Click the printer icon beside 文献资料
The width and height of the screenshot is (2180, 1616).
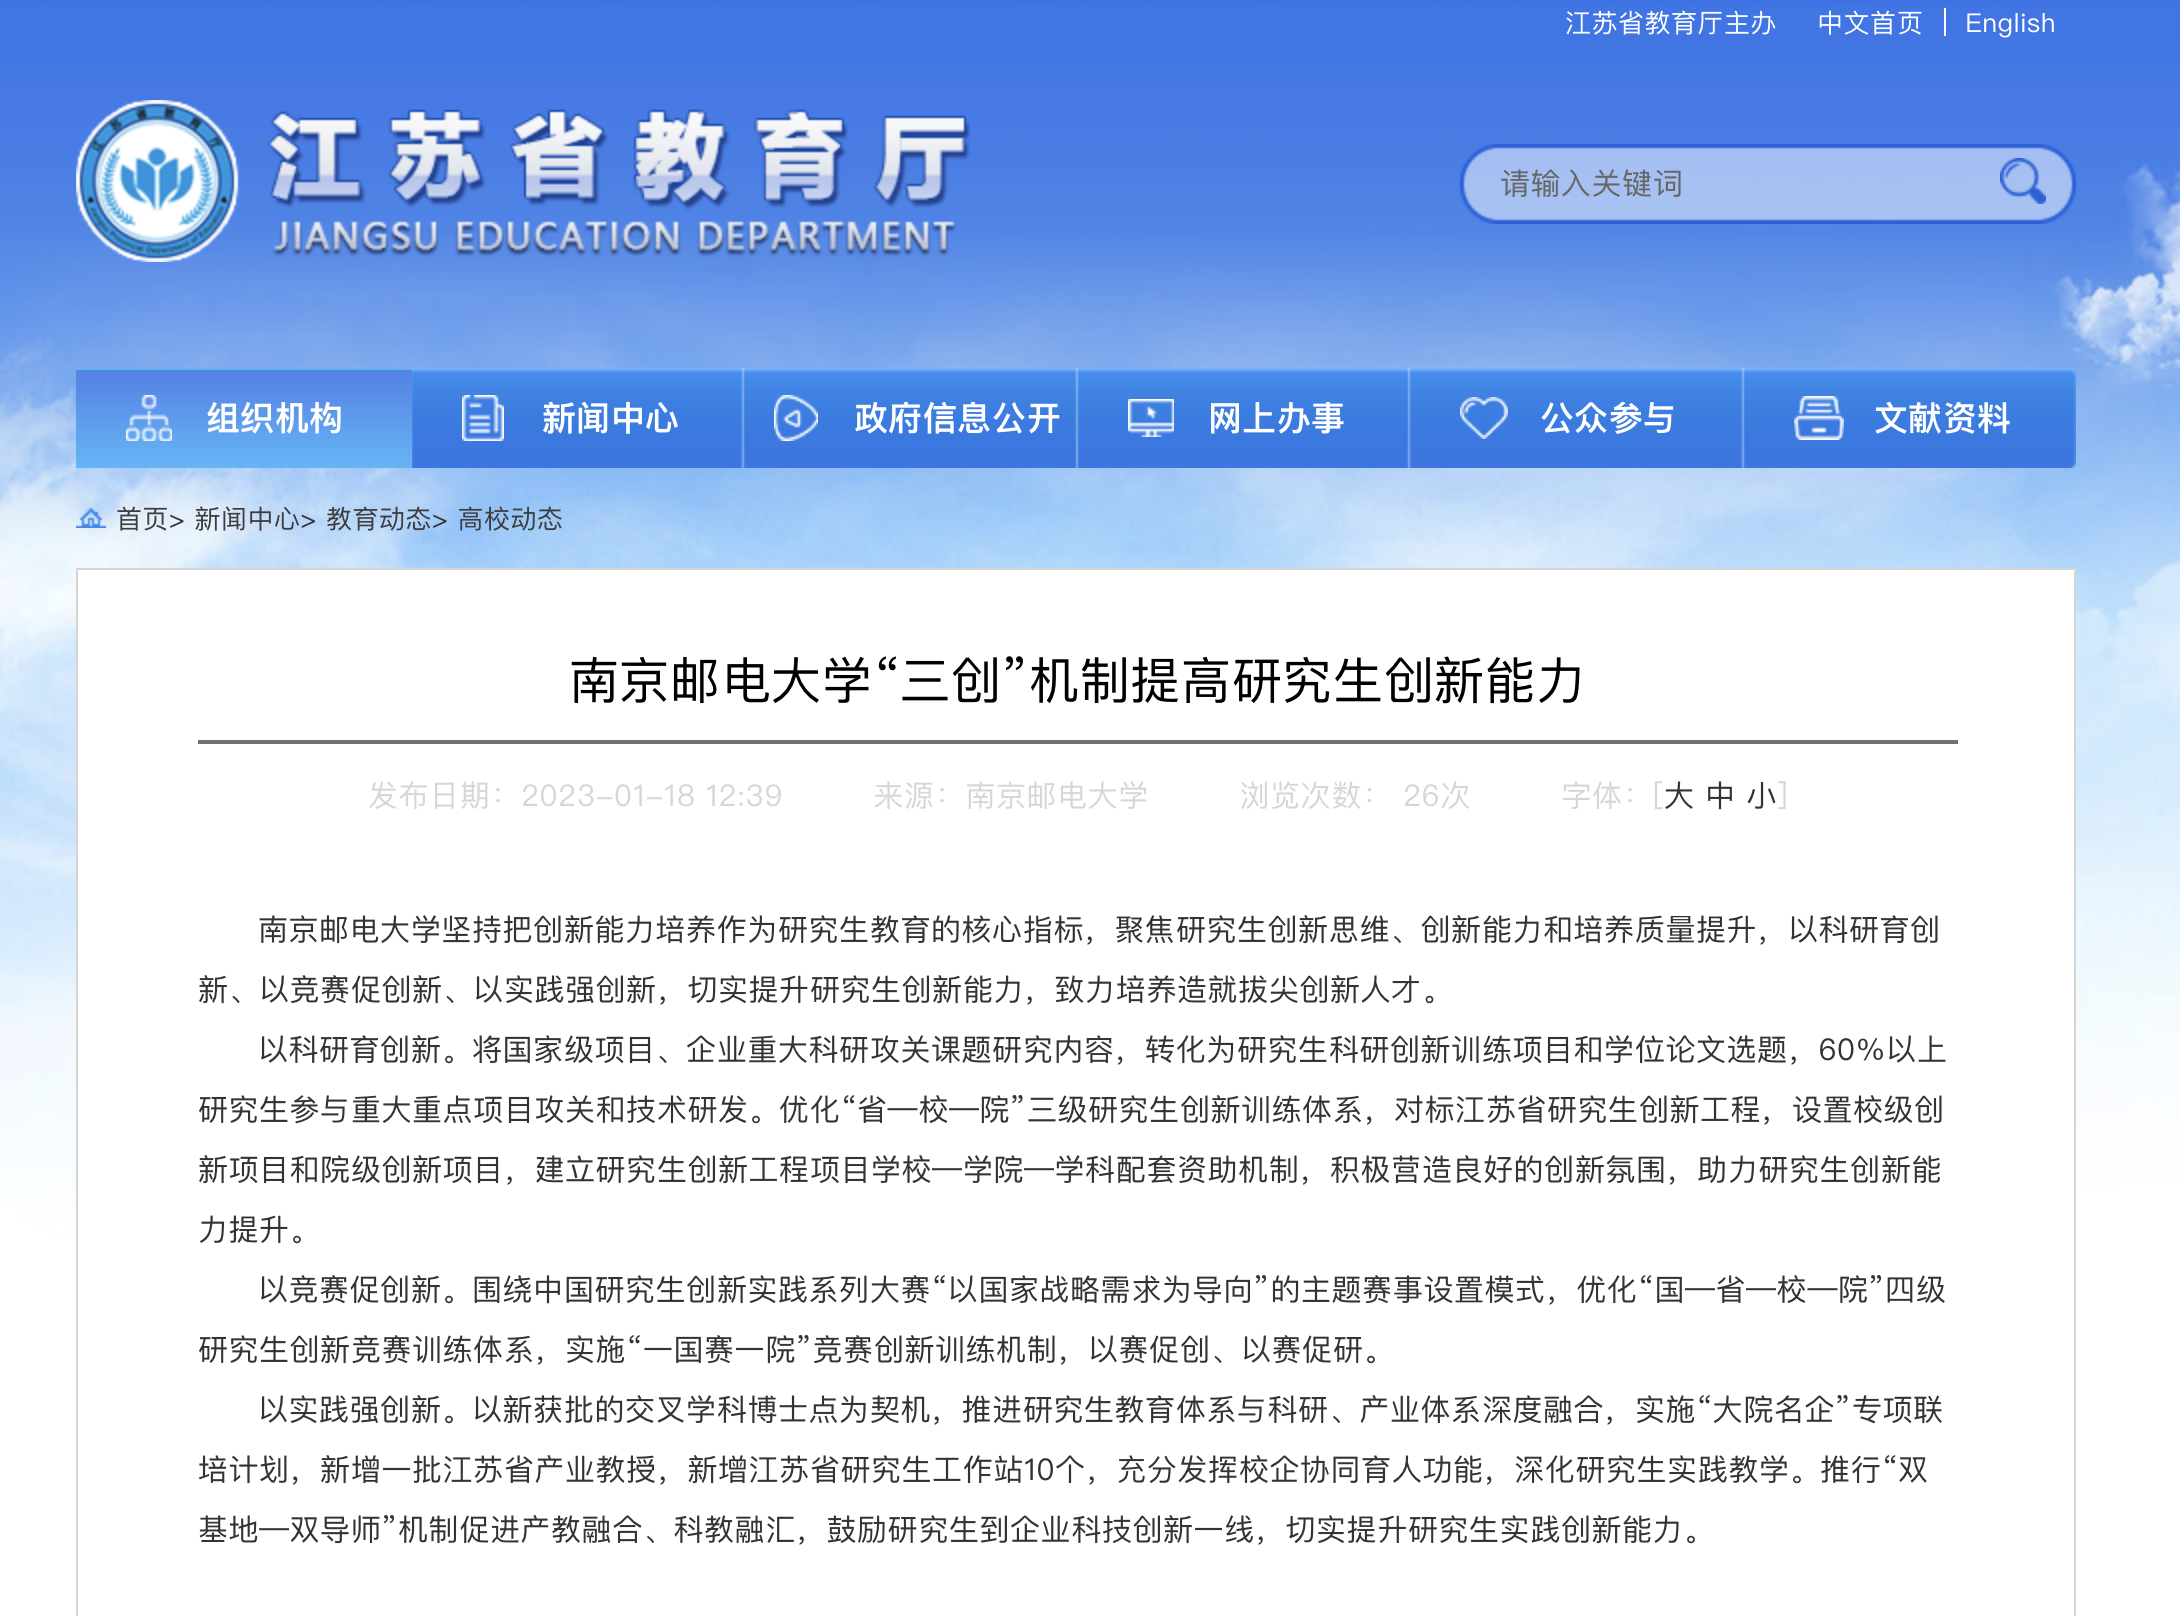[x=1818, y=418]
